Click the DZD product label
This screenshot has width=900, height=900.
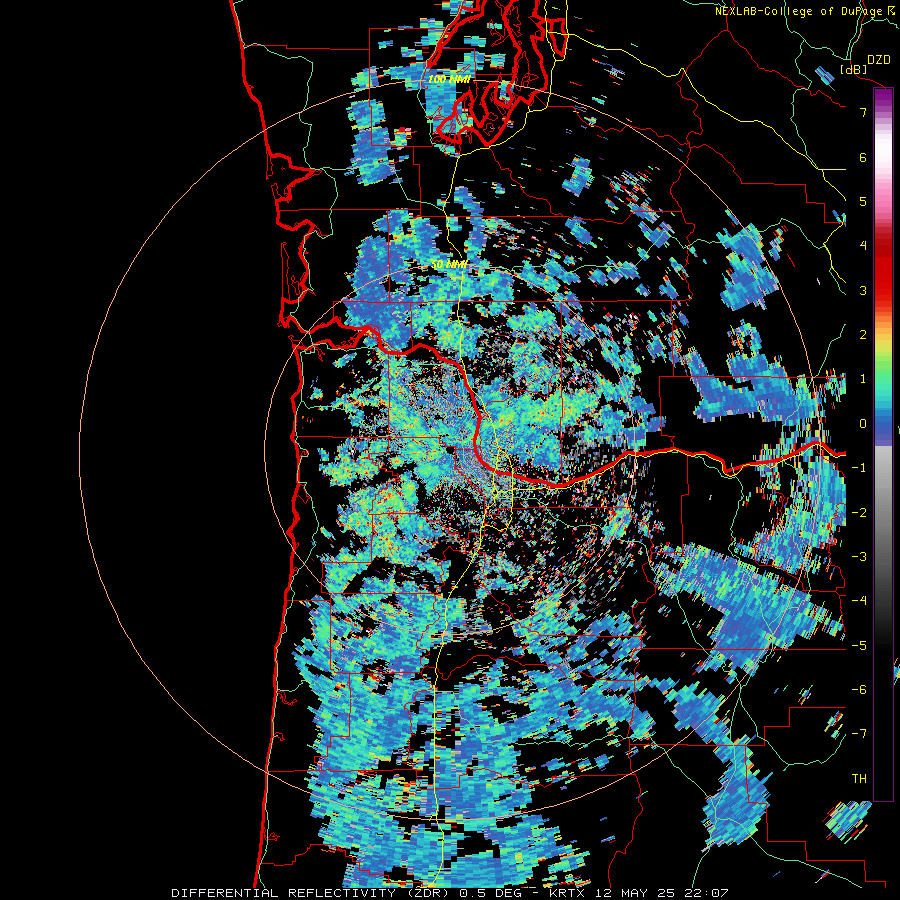click(x=878, y=59)
